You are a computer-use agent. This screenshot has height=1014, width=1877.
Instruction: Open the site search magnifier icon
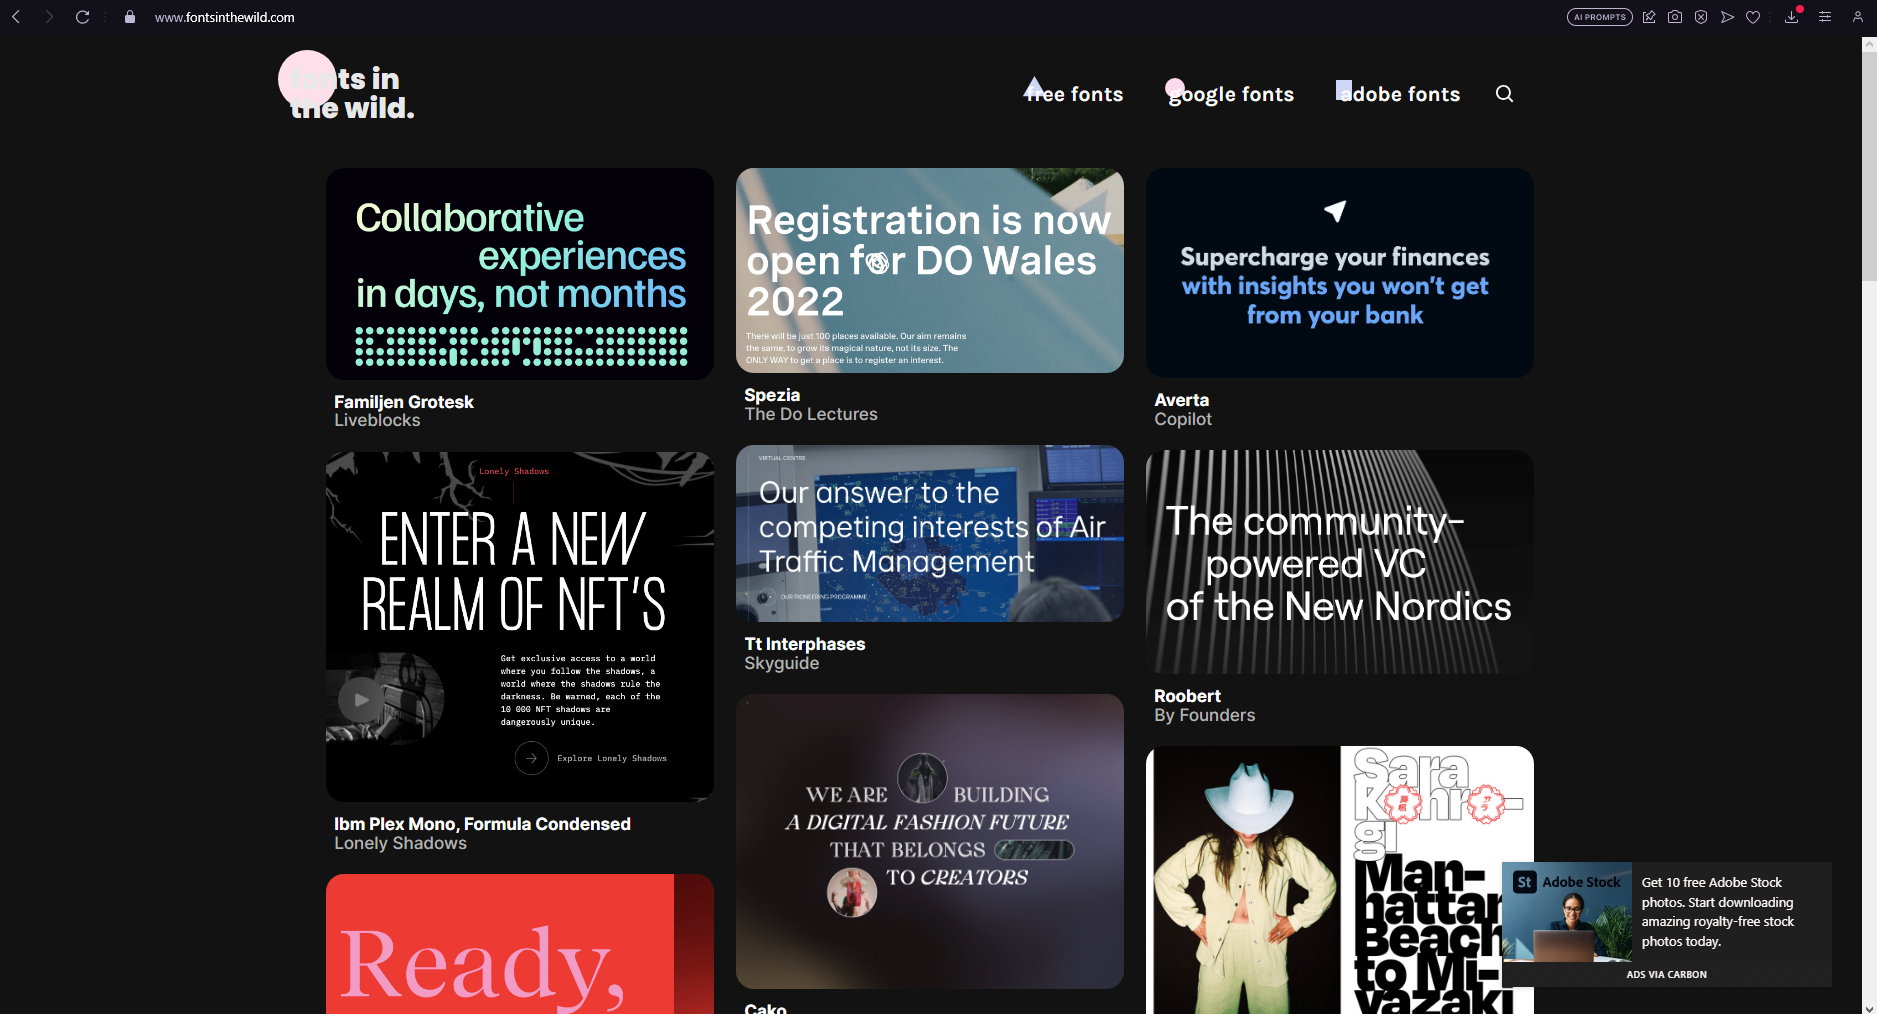pos(1504,94)
